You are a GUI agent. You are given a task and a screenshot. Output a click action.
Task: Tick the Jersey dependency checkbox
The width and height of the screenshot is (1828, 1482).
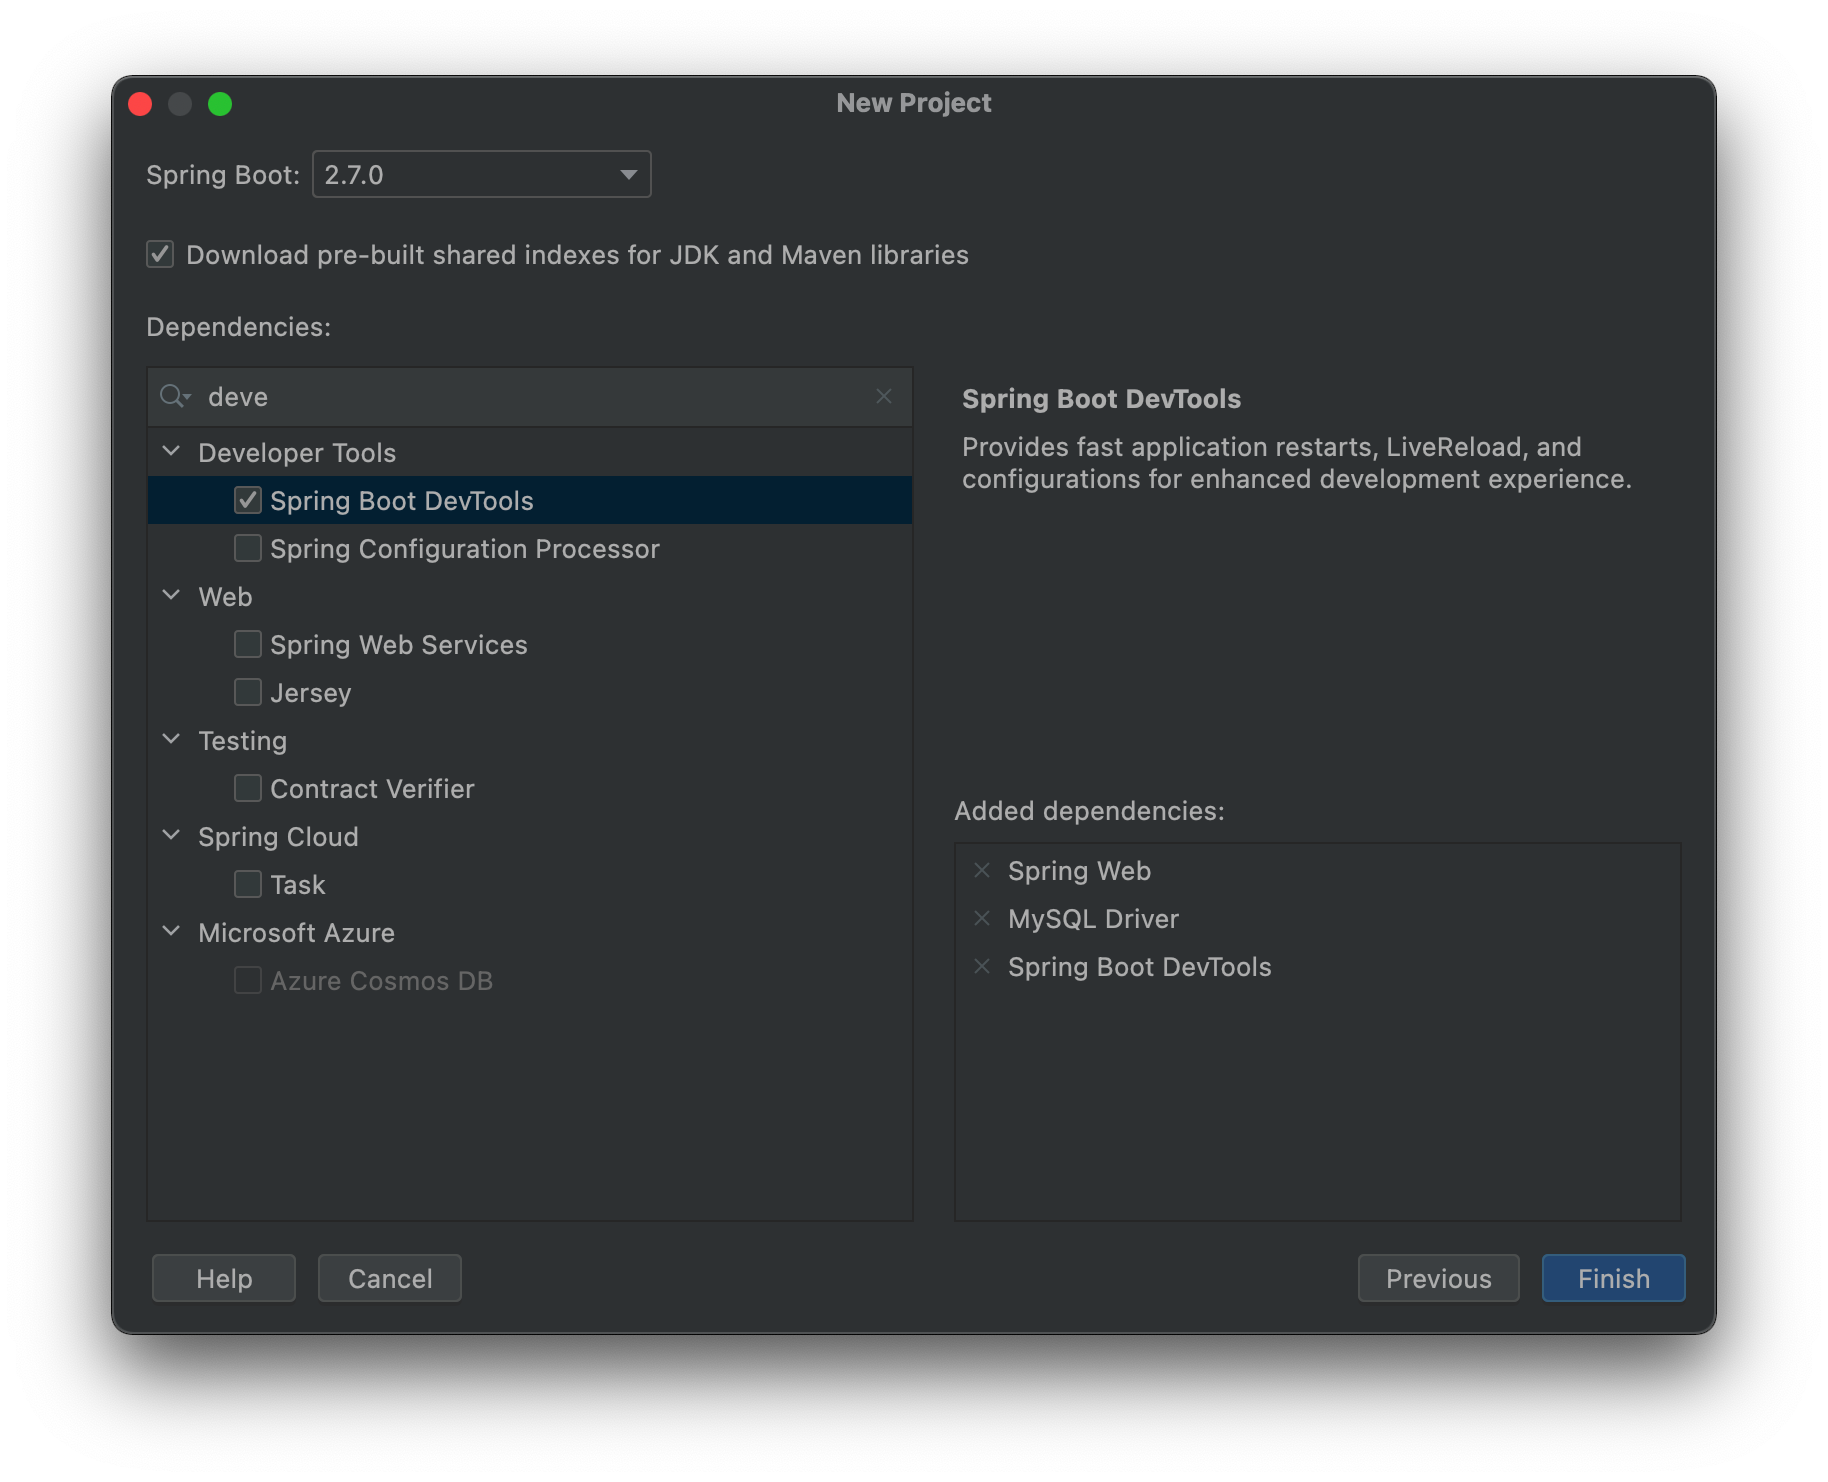pyautogui.click(x=248, y=692)
